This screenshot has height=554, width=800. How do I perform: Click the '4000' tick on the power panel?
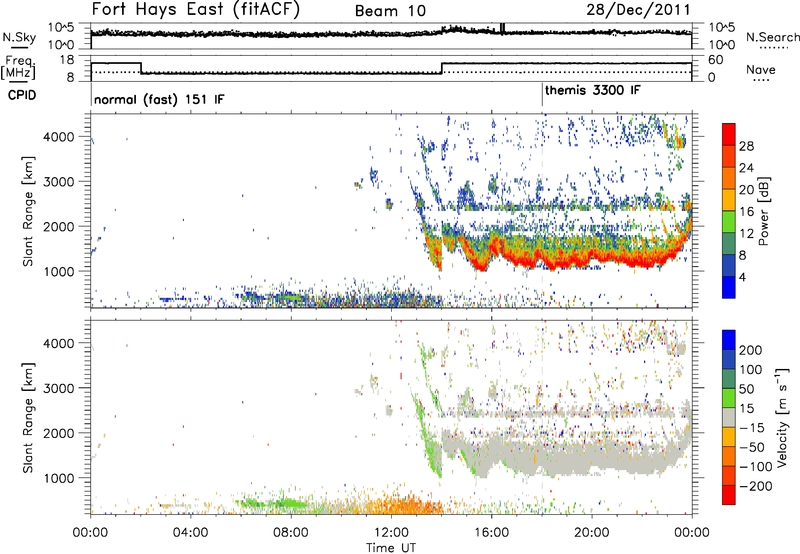(58, 137)
